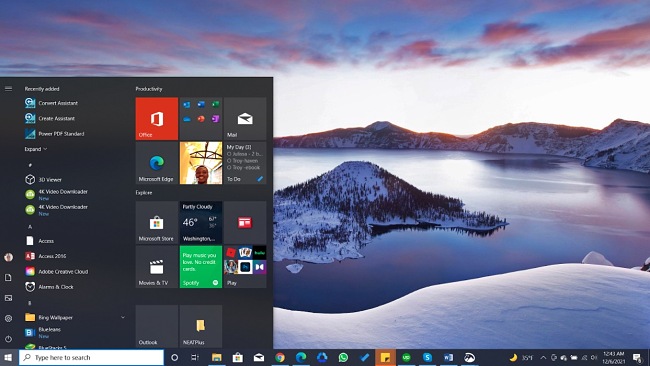This screenshot has width=650, height=366.
Task: Open the Start menu hamburger navigation icon
Action: pyautogui.click(x=8, y=89)
